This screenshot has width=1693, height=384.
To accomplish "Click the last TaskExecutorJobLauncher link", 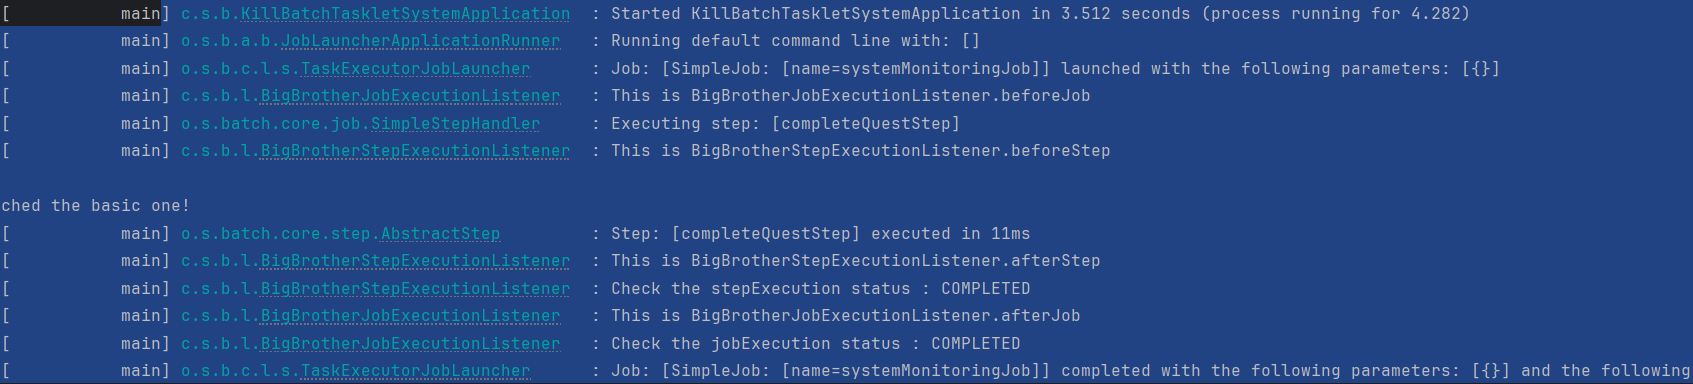I will point(415,371).
